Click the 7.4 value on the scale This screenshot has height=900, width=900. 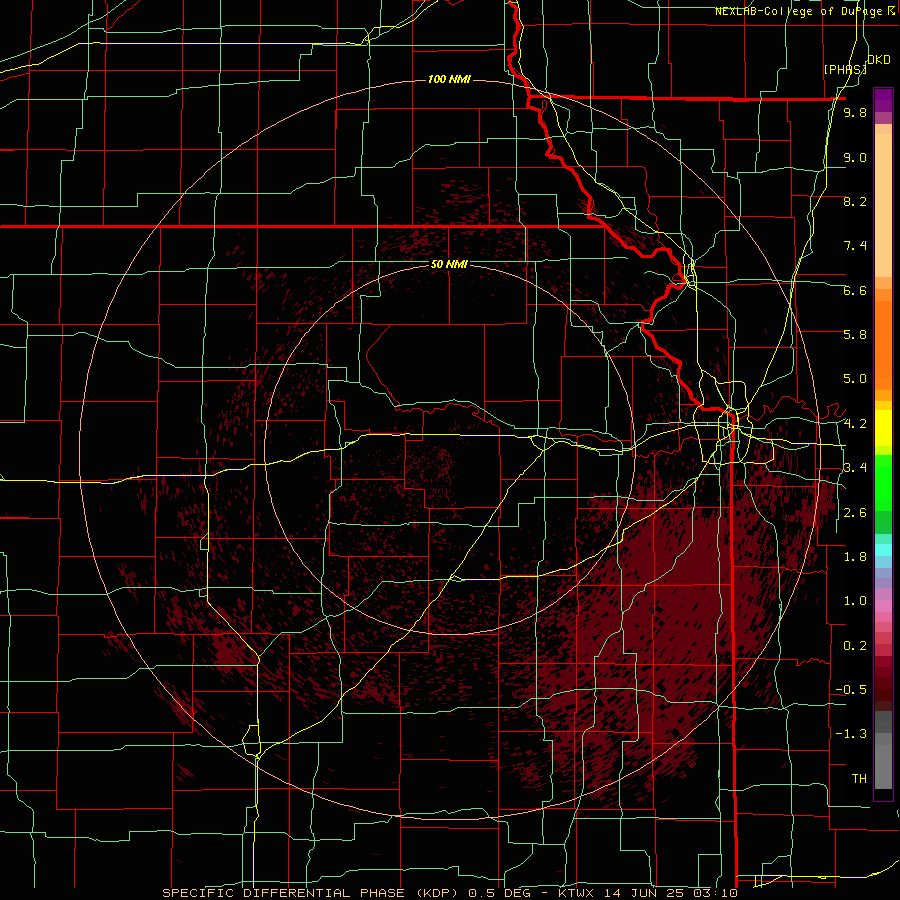point(855,246)
